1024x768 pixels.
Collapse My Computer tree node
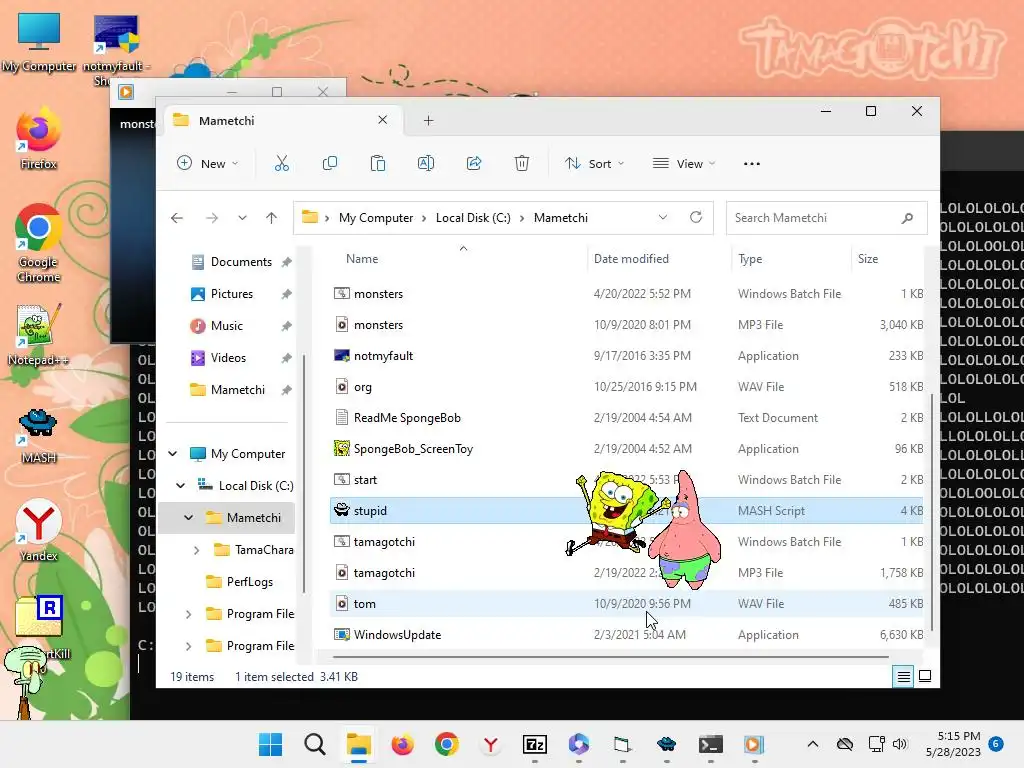tap(172, 453)
